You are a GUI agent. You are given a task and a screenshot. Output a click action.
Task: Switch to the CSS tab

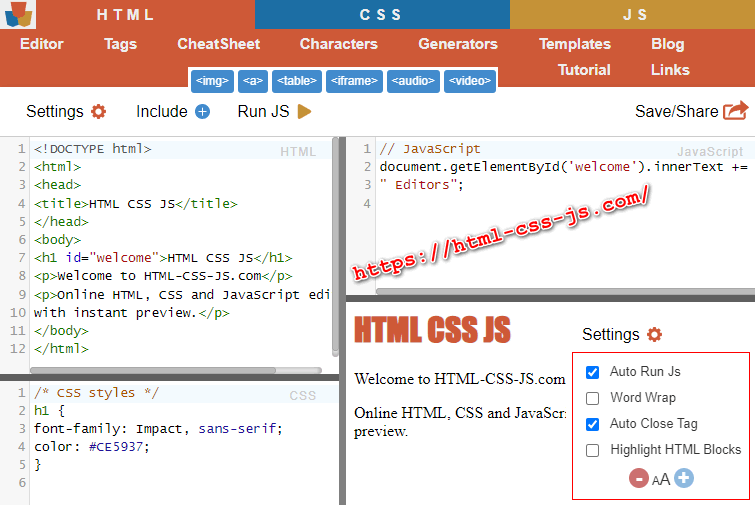pyautogui.click(x=381, y=15)
